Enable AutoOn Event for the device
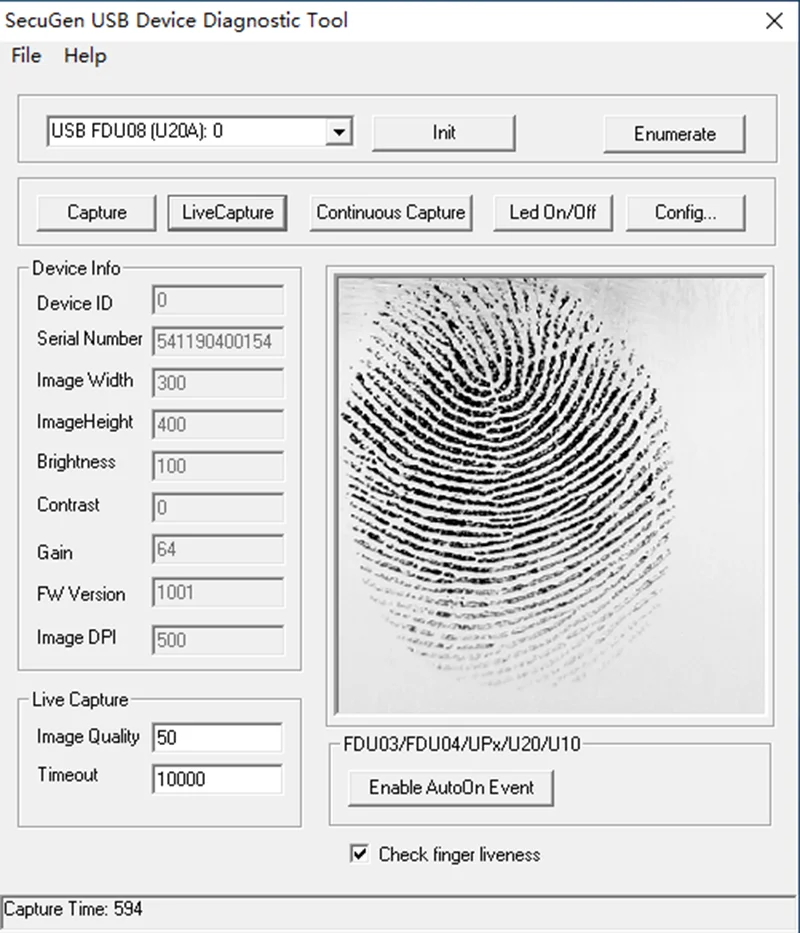The image size is (800, 933). tap(452, 787)
